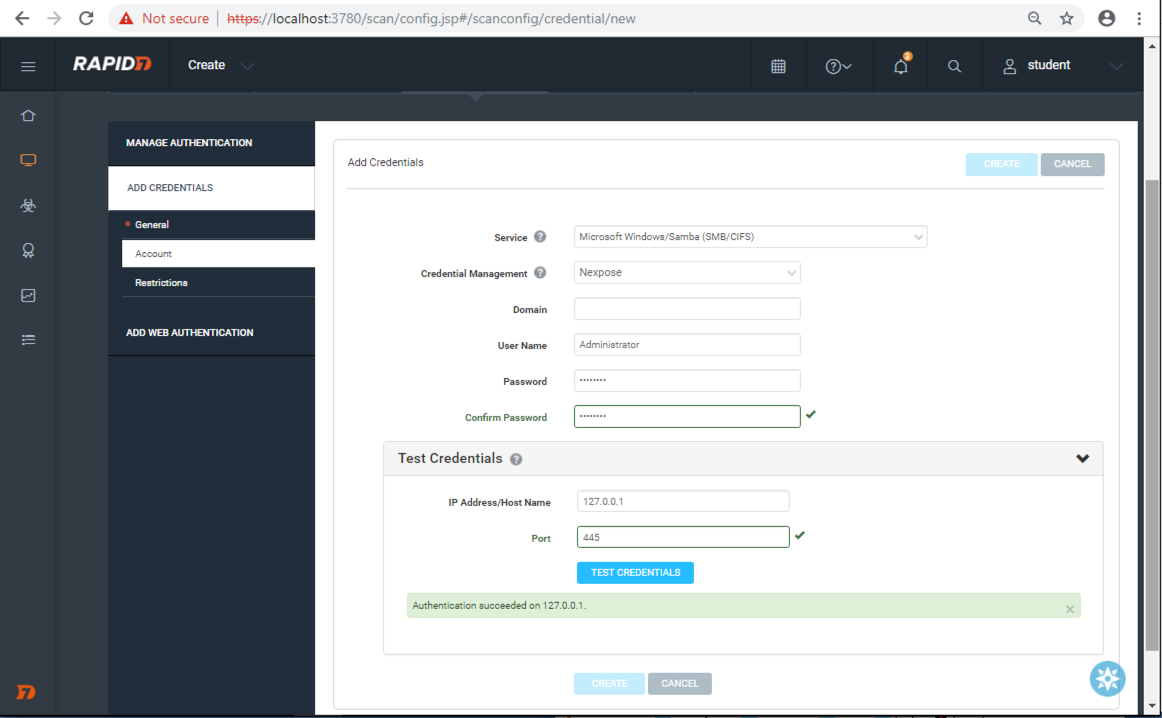Viewport: 1162px width, 718px height.
Task: Reload the page in browser
Action: point(87,19)
